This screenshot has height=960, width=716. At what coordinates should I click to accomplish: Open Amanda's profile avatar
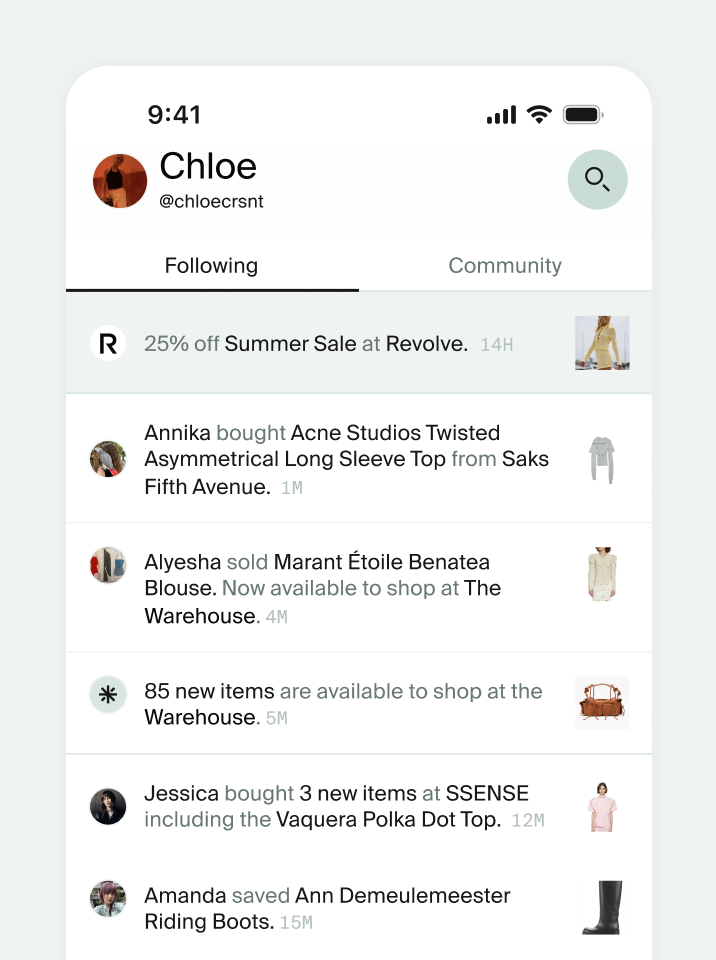click(108, 898)
